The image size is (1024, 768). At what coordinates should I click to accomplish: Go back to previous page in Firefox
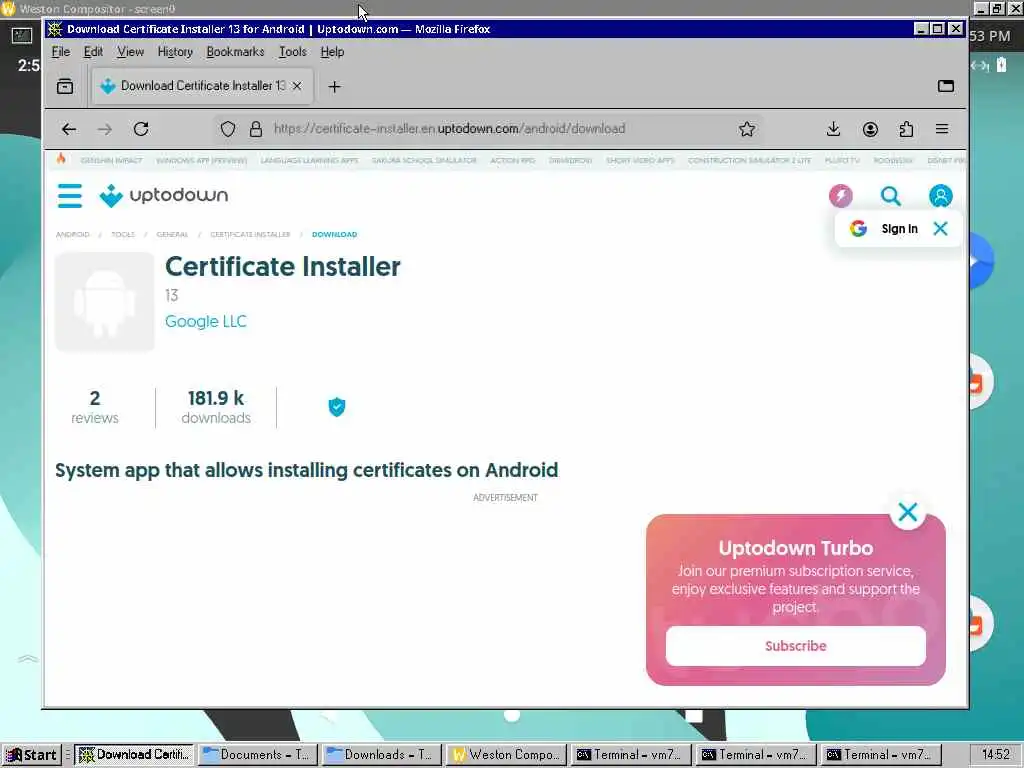coord(69,129)
